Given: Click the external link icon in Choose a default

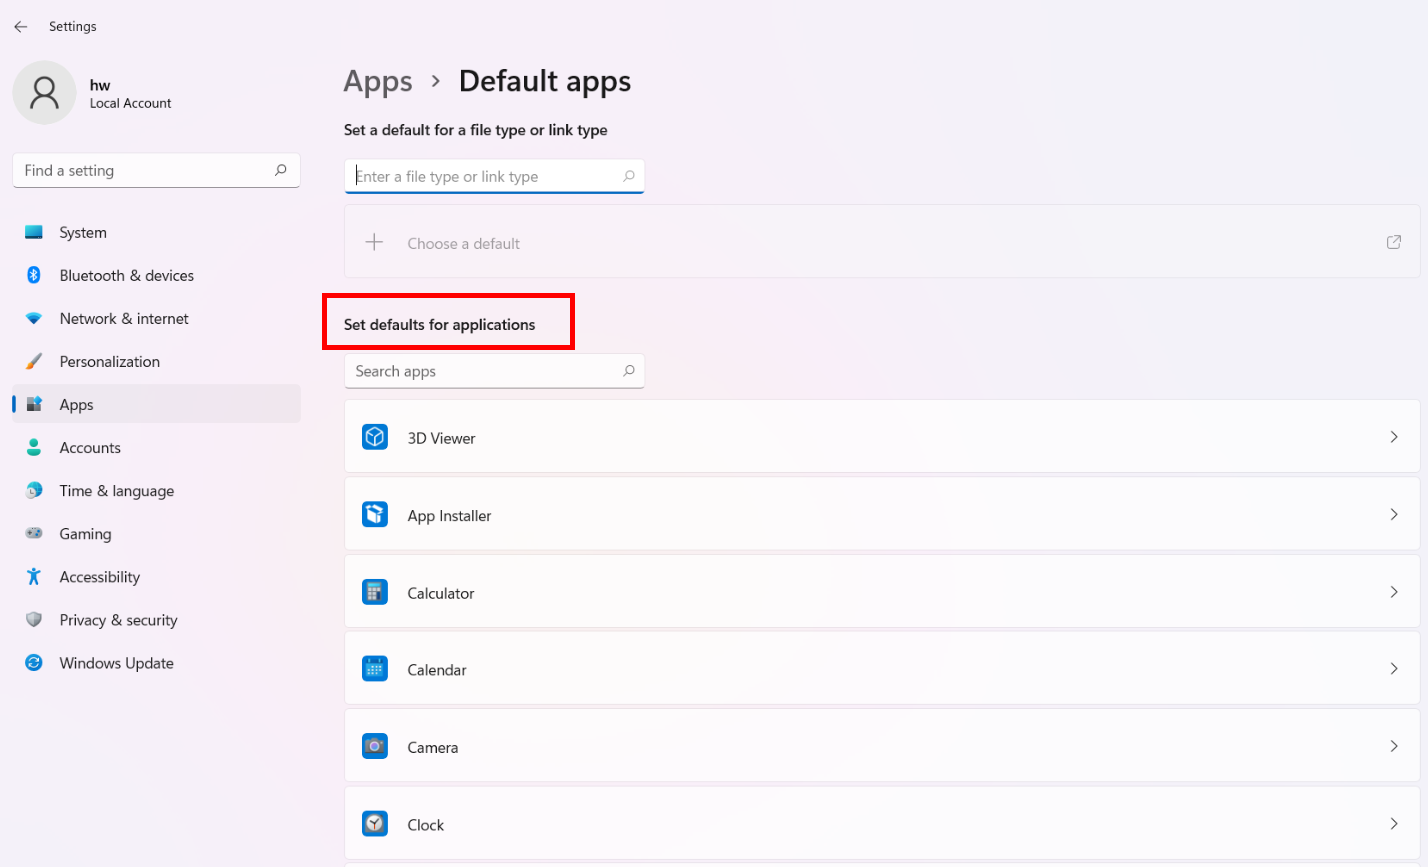Looking at the screenshot, I should click(x=1394, y=242).
